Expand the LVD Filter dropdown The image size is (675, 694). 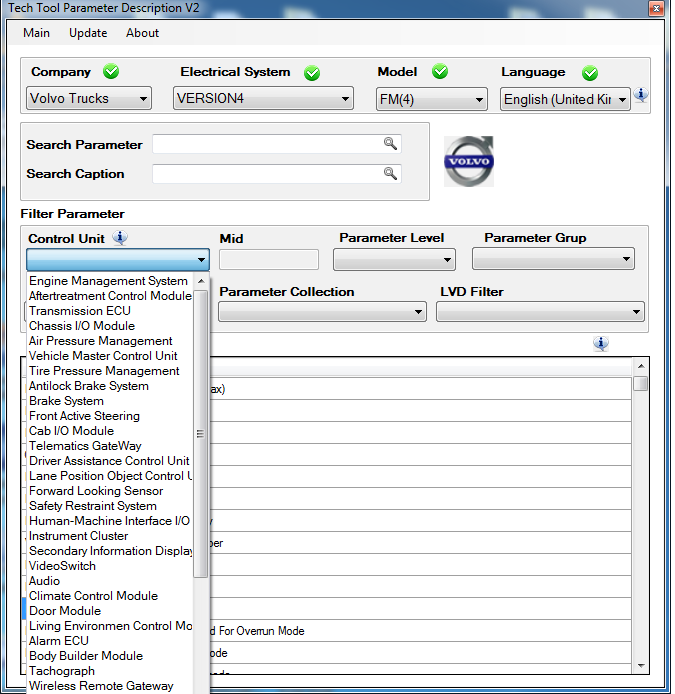[x=539, y=312]
